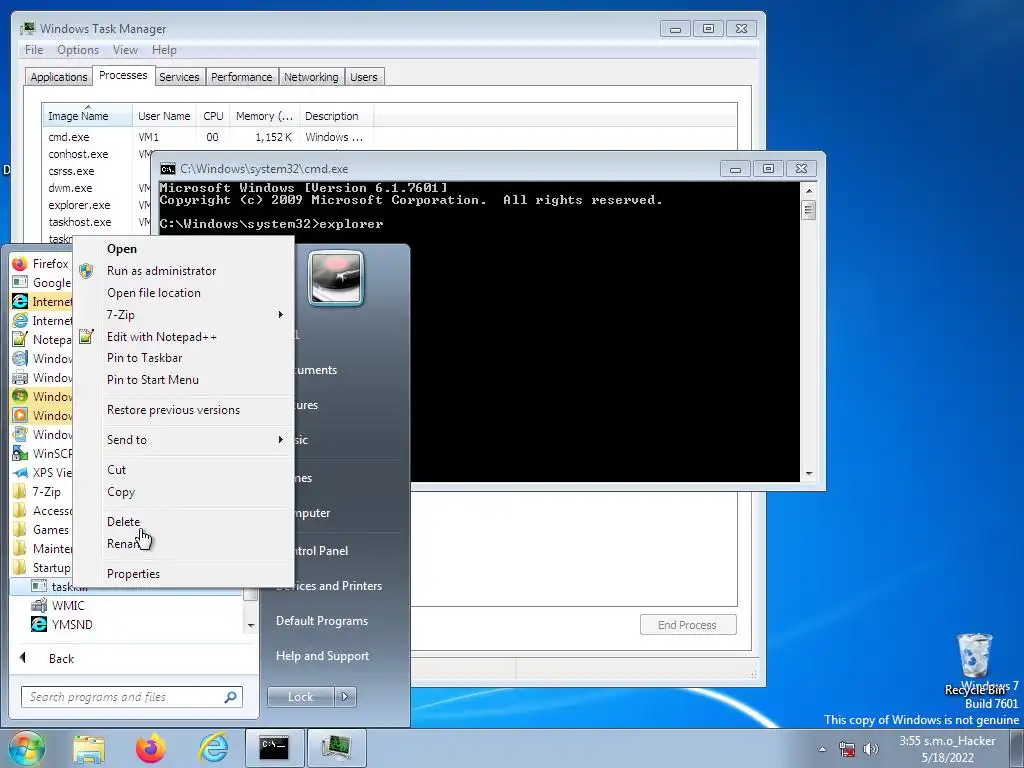Click the taskbar clock and date

coord(948,749)
